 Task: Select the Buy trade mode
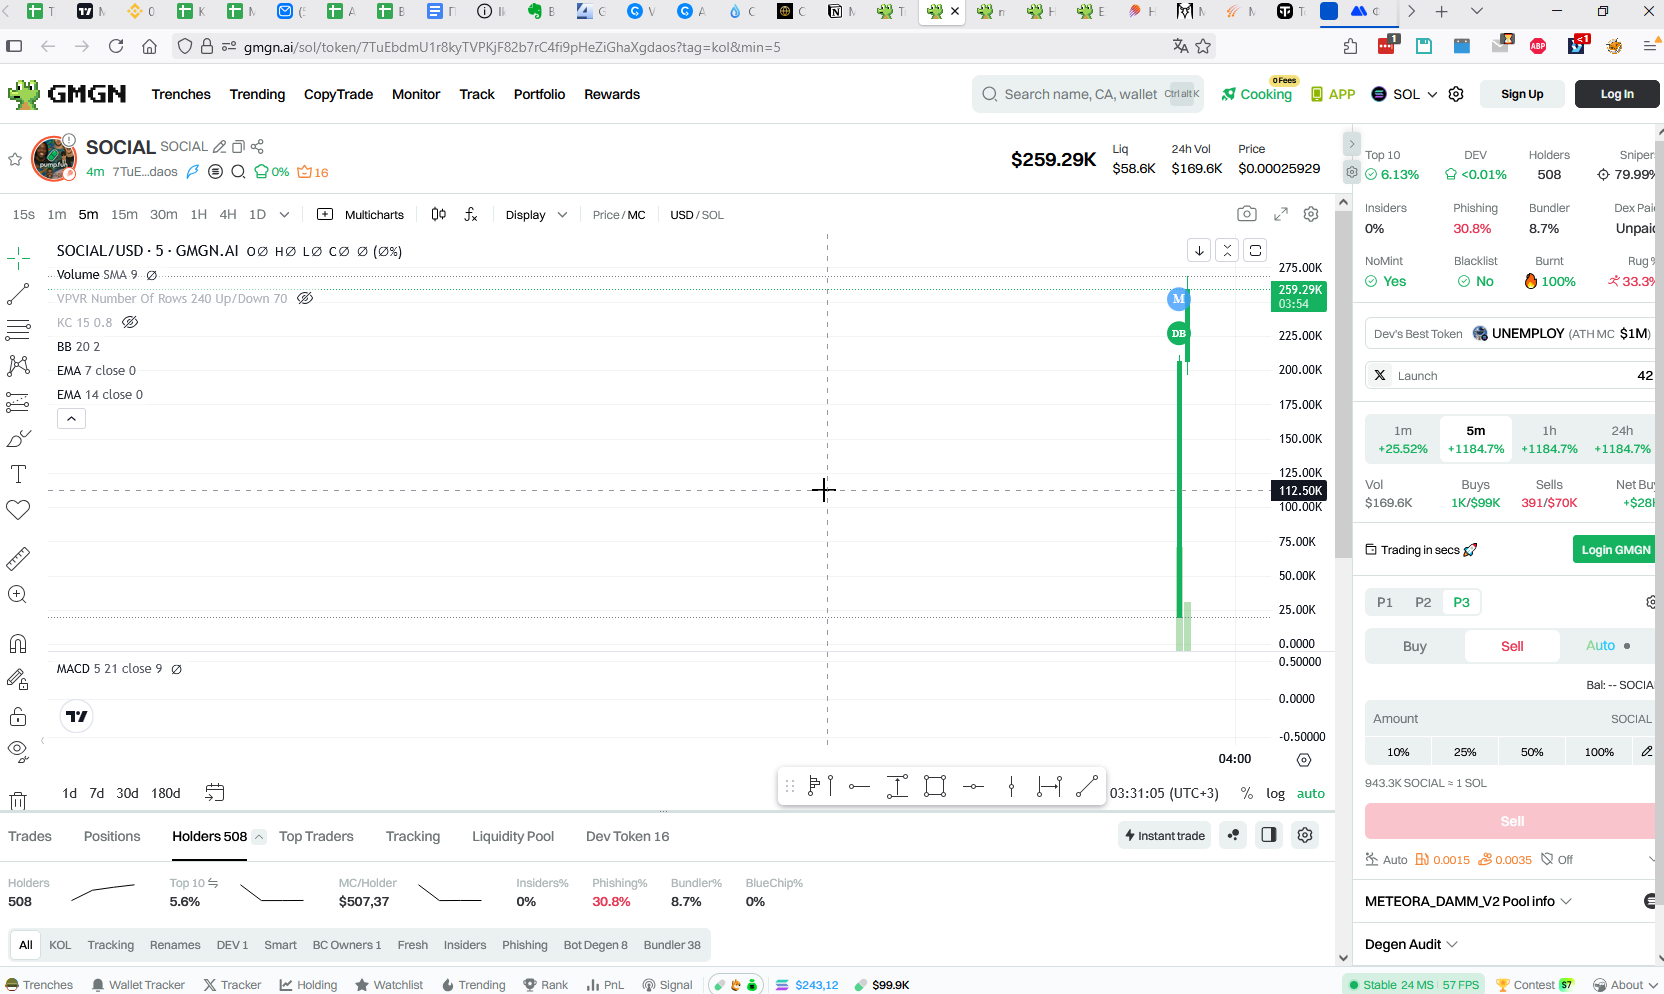(1414, 646)
